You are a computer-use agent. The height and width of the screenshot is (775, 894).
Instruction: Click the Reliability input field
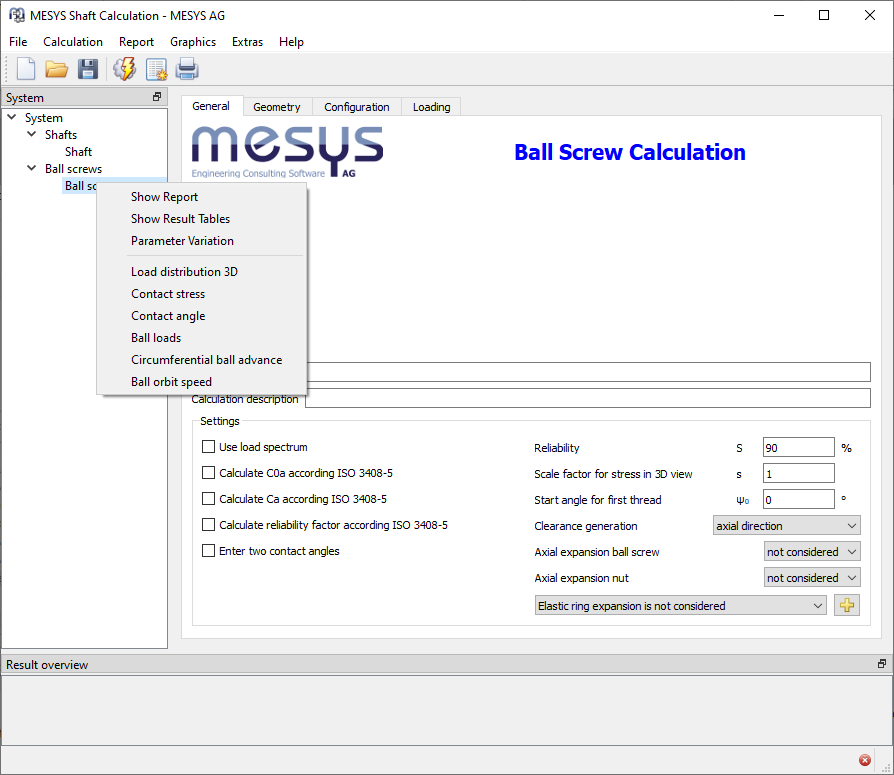pos(798,448)
